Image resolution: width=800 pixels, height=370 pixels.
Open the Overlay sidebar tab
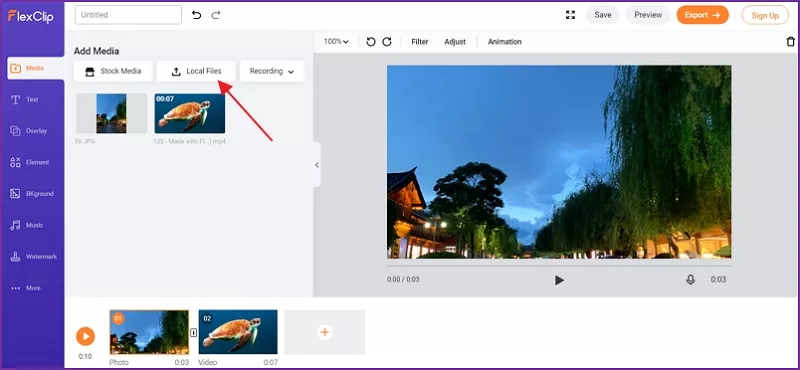pyautogui.click(x=29, y=131)
